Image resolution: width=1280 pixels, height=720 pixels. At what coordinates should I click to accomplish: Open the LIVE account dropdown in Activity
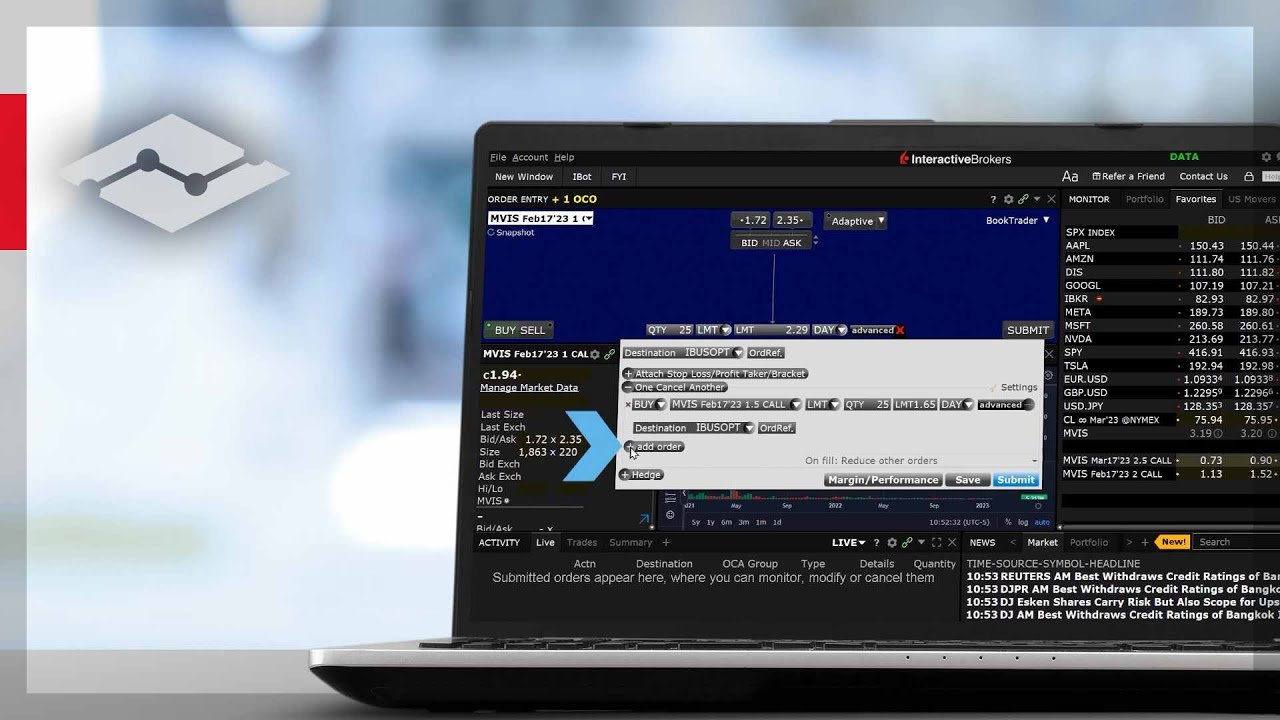tap(849, 542)
